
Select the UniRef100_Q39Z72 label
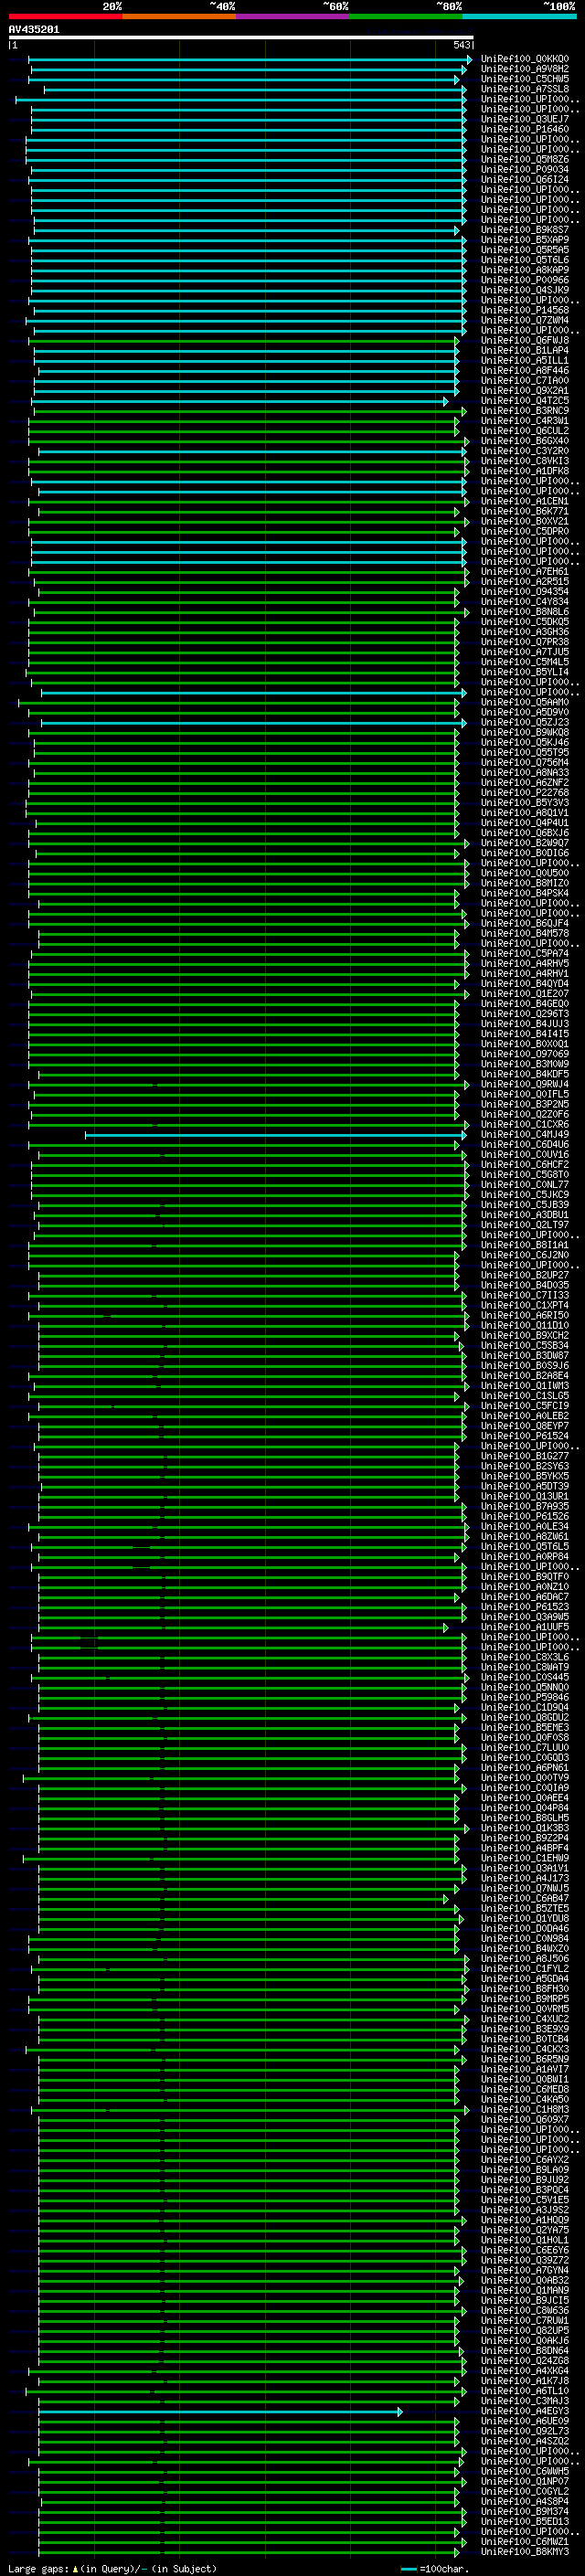[524, 2260]
